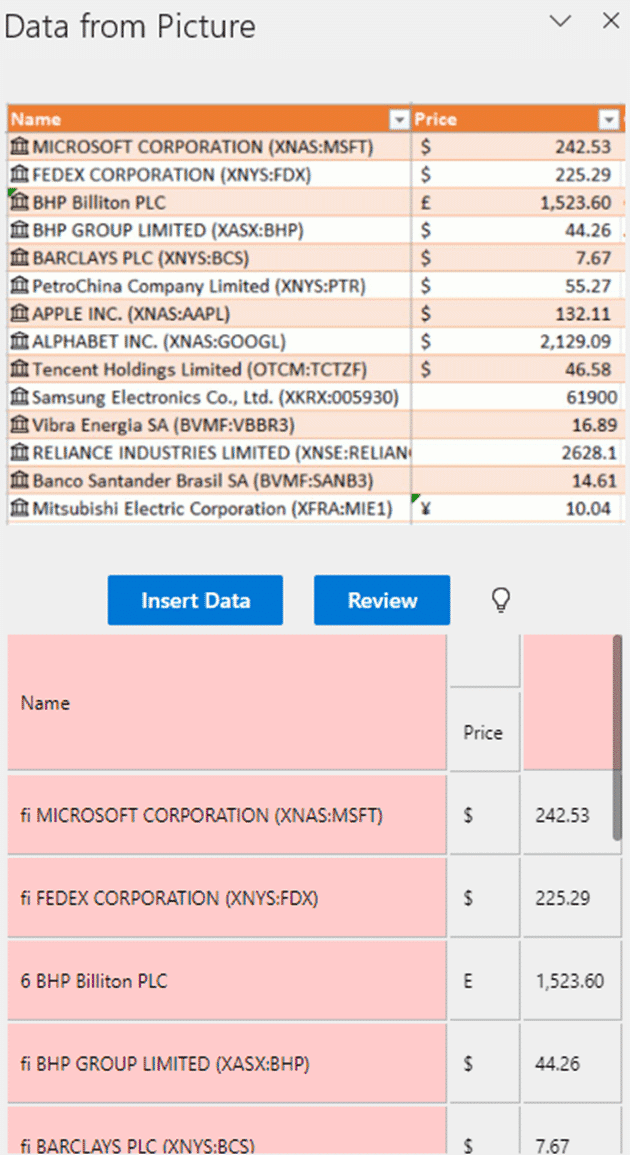The height and width of the screenshot is (1155, 630).
Task: Open the Price column filter dropdown
Action: [608, 120]
